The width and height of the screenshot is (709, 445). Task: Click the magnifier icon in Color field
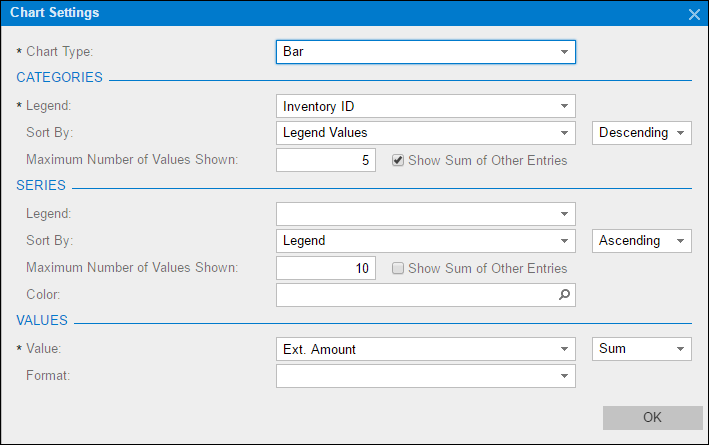(x=564, y=294)
